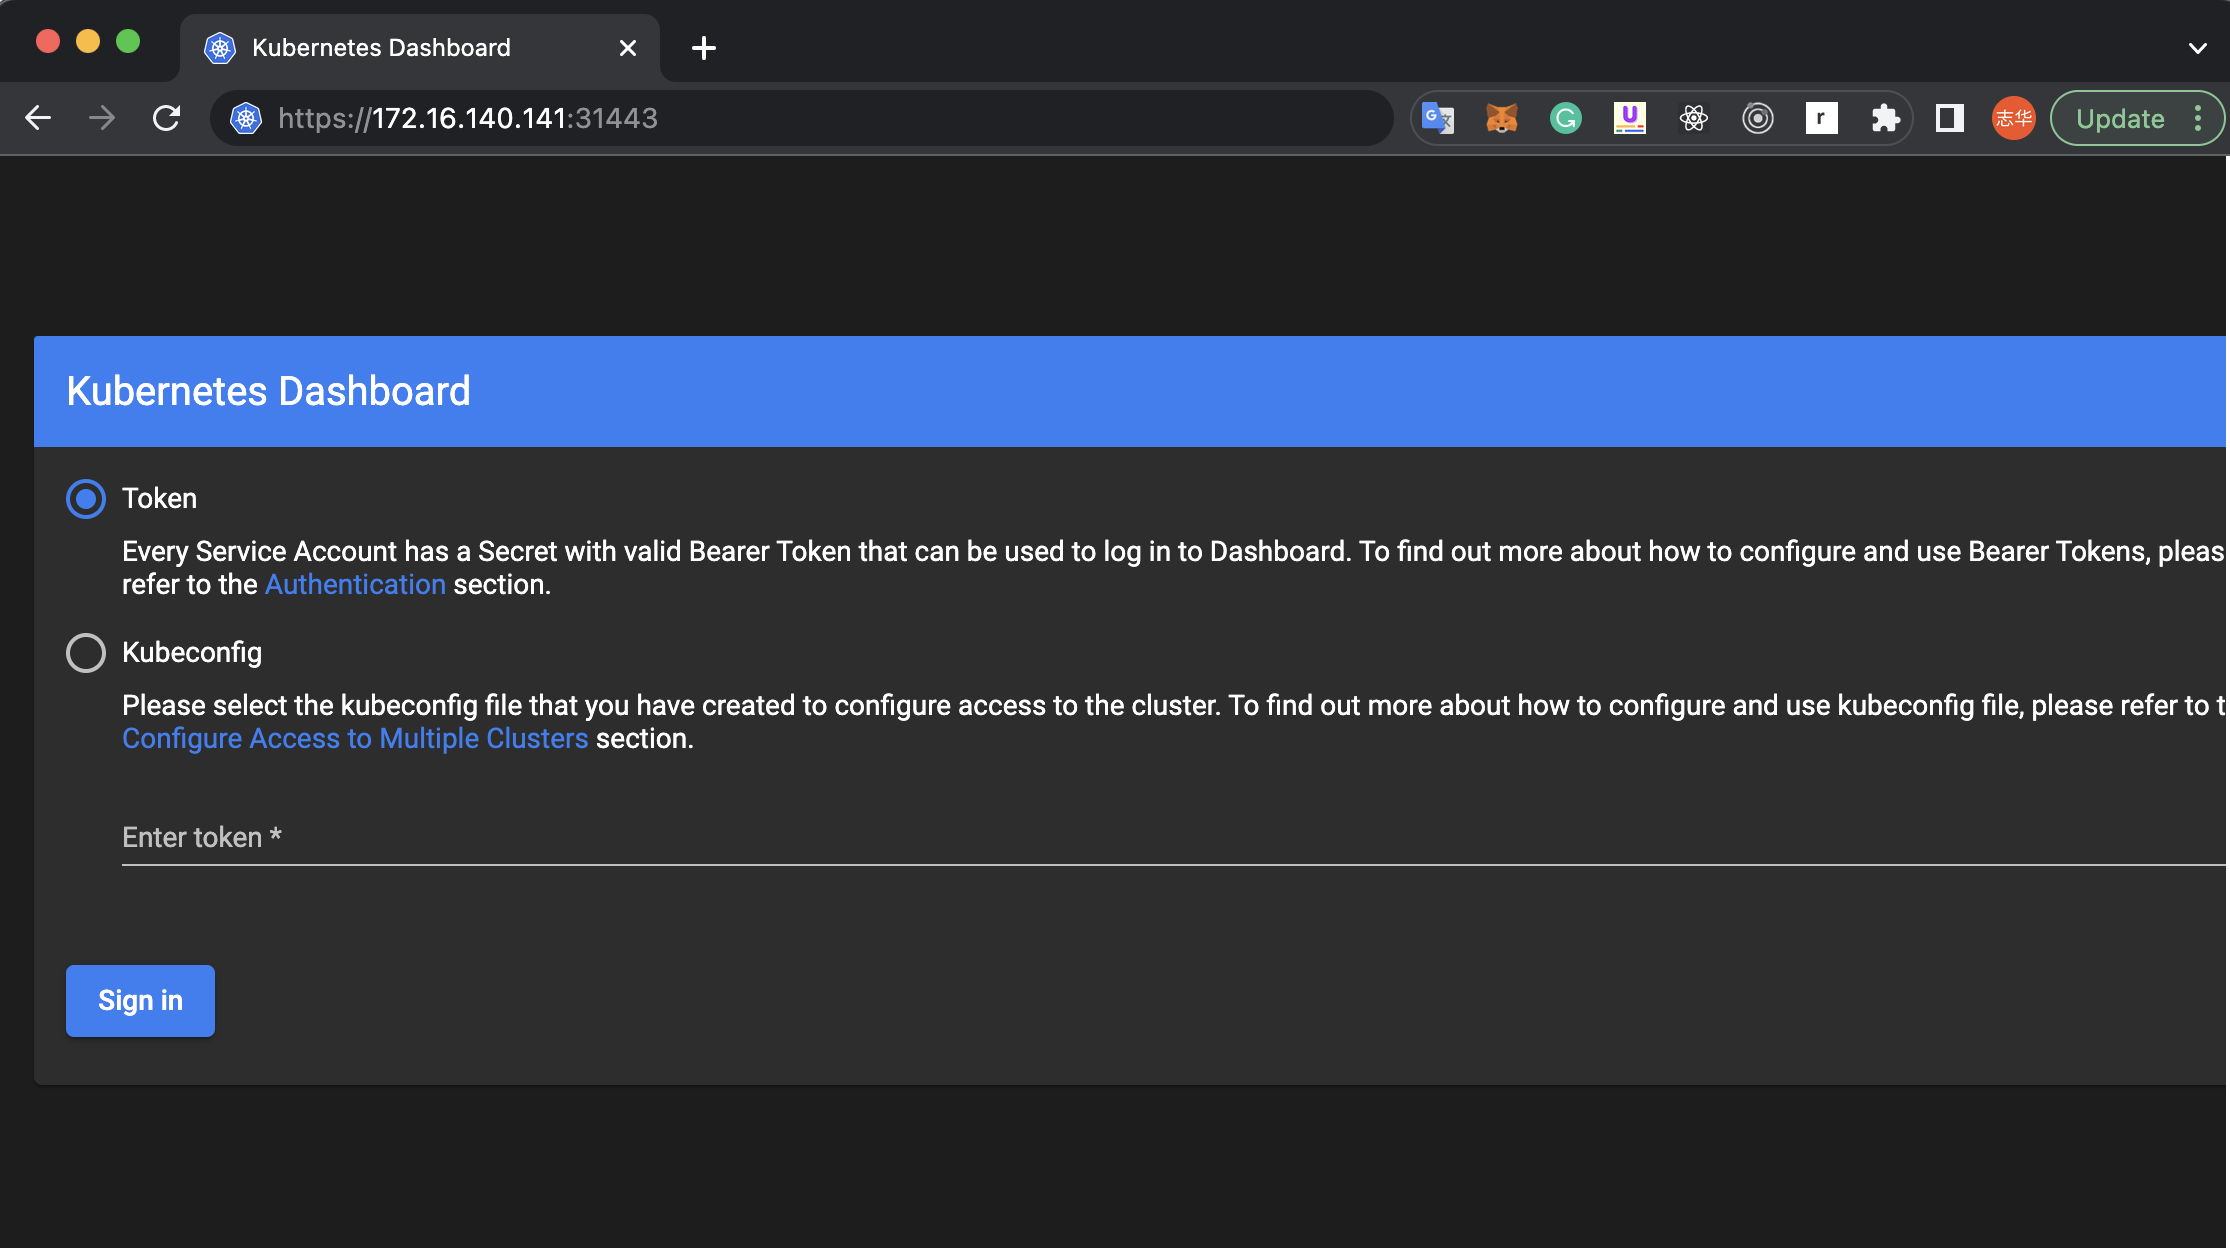2230x1254 pixels.
Task: Open the Google Translate extension
Action: [1438, 118]
